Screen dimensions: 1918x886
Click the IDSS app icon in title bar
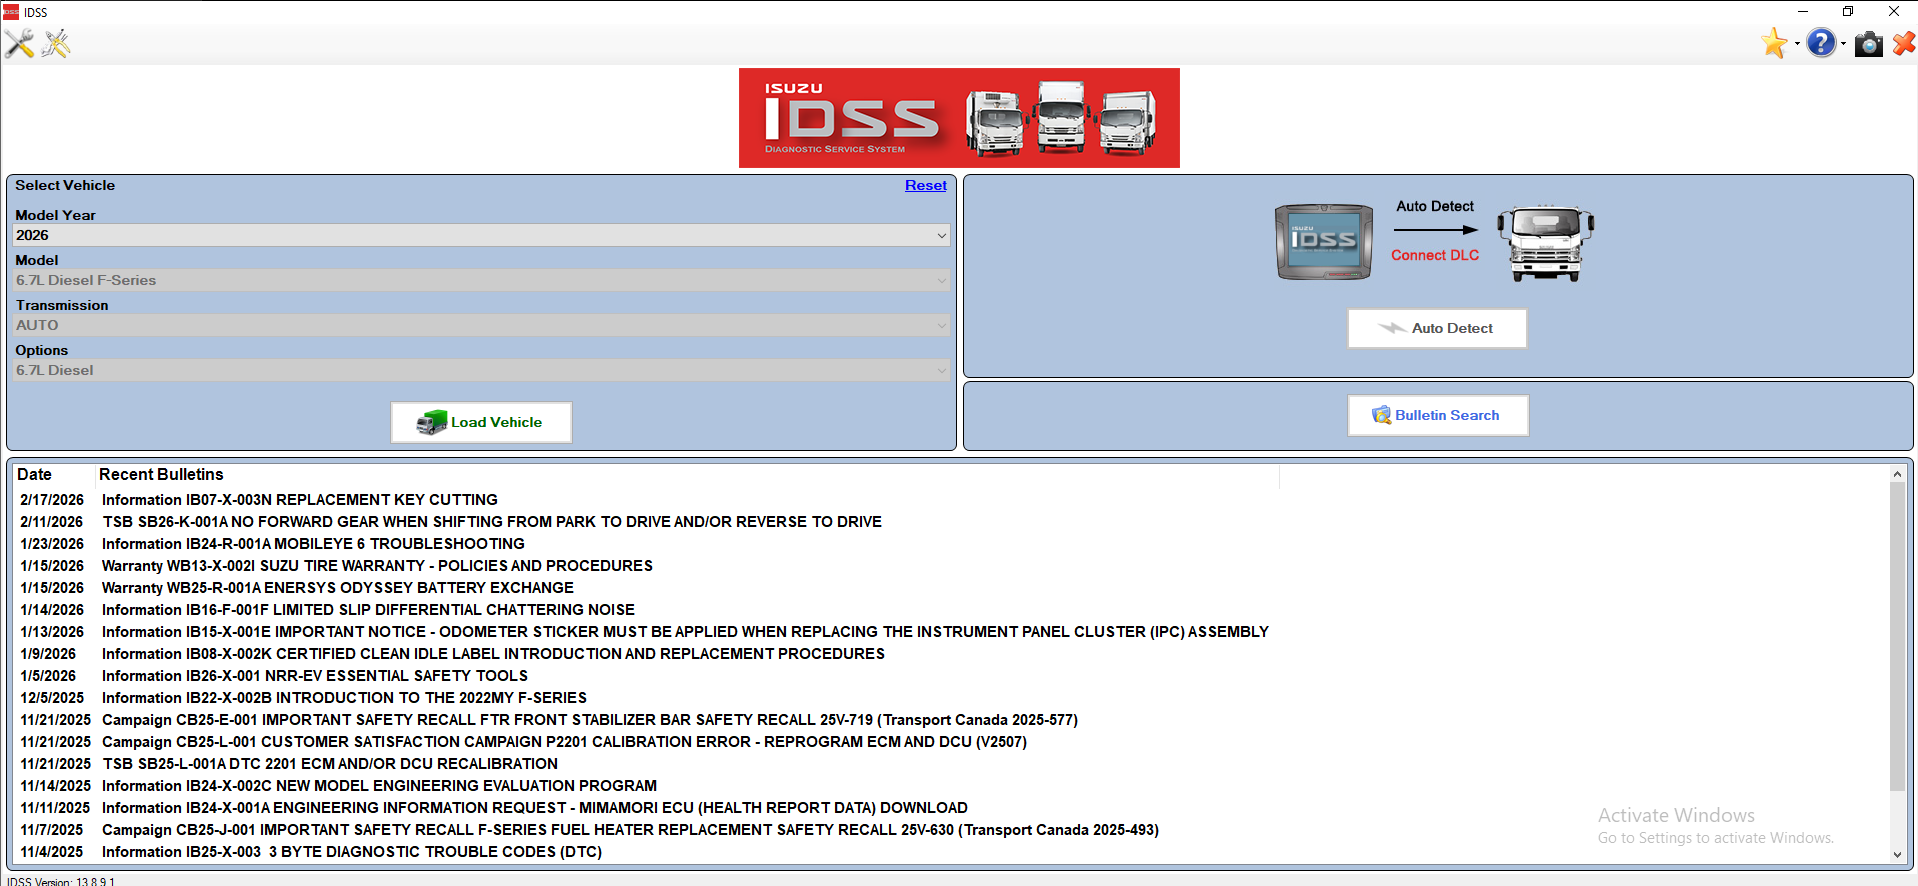pyautogui.click(x=11, y=12)
